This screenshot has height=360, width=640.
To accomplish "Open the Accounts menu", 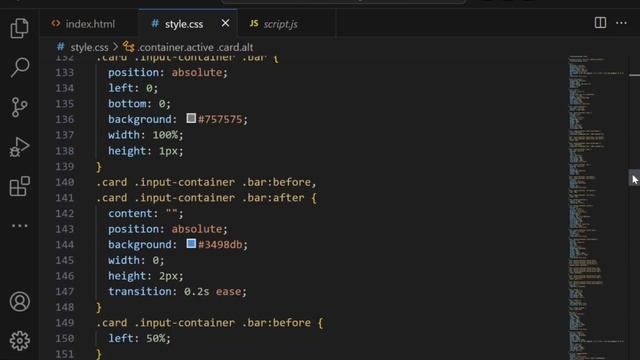I will [x=19, y=302].
